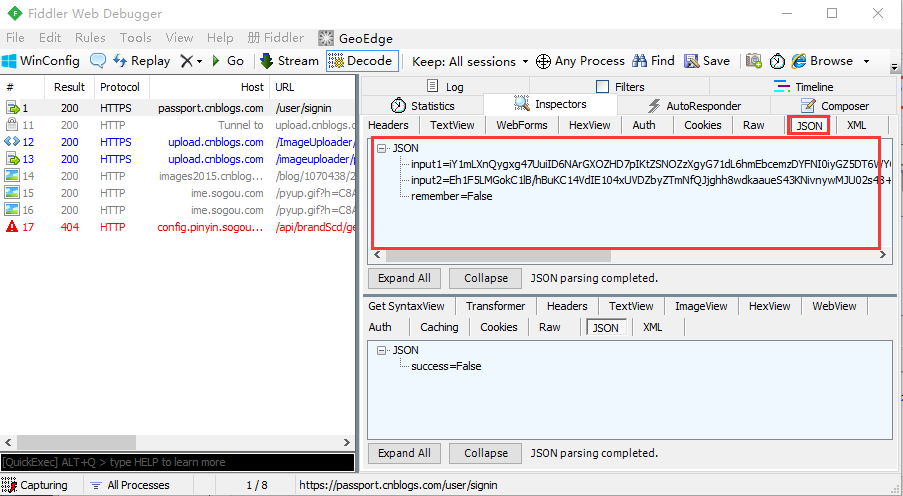Select the request JSON tab

pos(809,126)
